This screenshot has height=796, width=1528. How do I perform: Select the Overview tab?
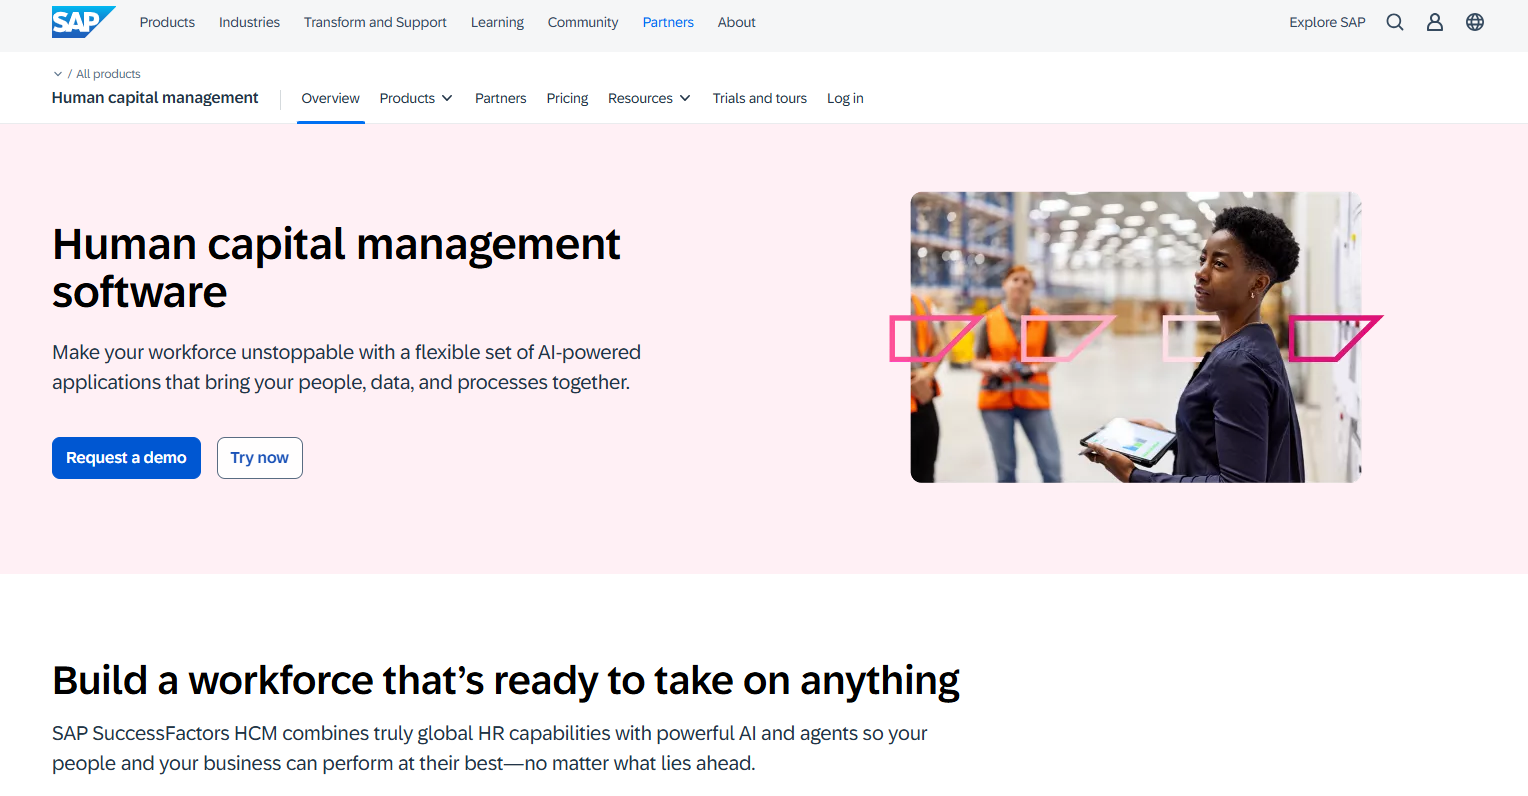[x=330, y=98]
